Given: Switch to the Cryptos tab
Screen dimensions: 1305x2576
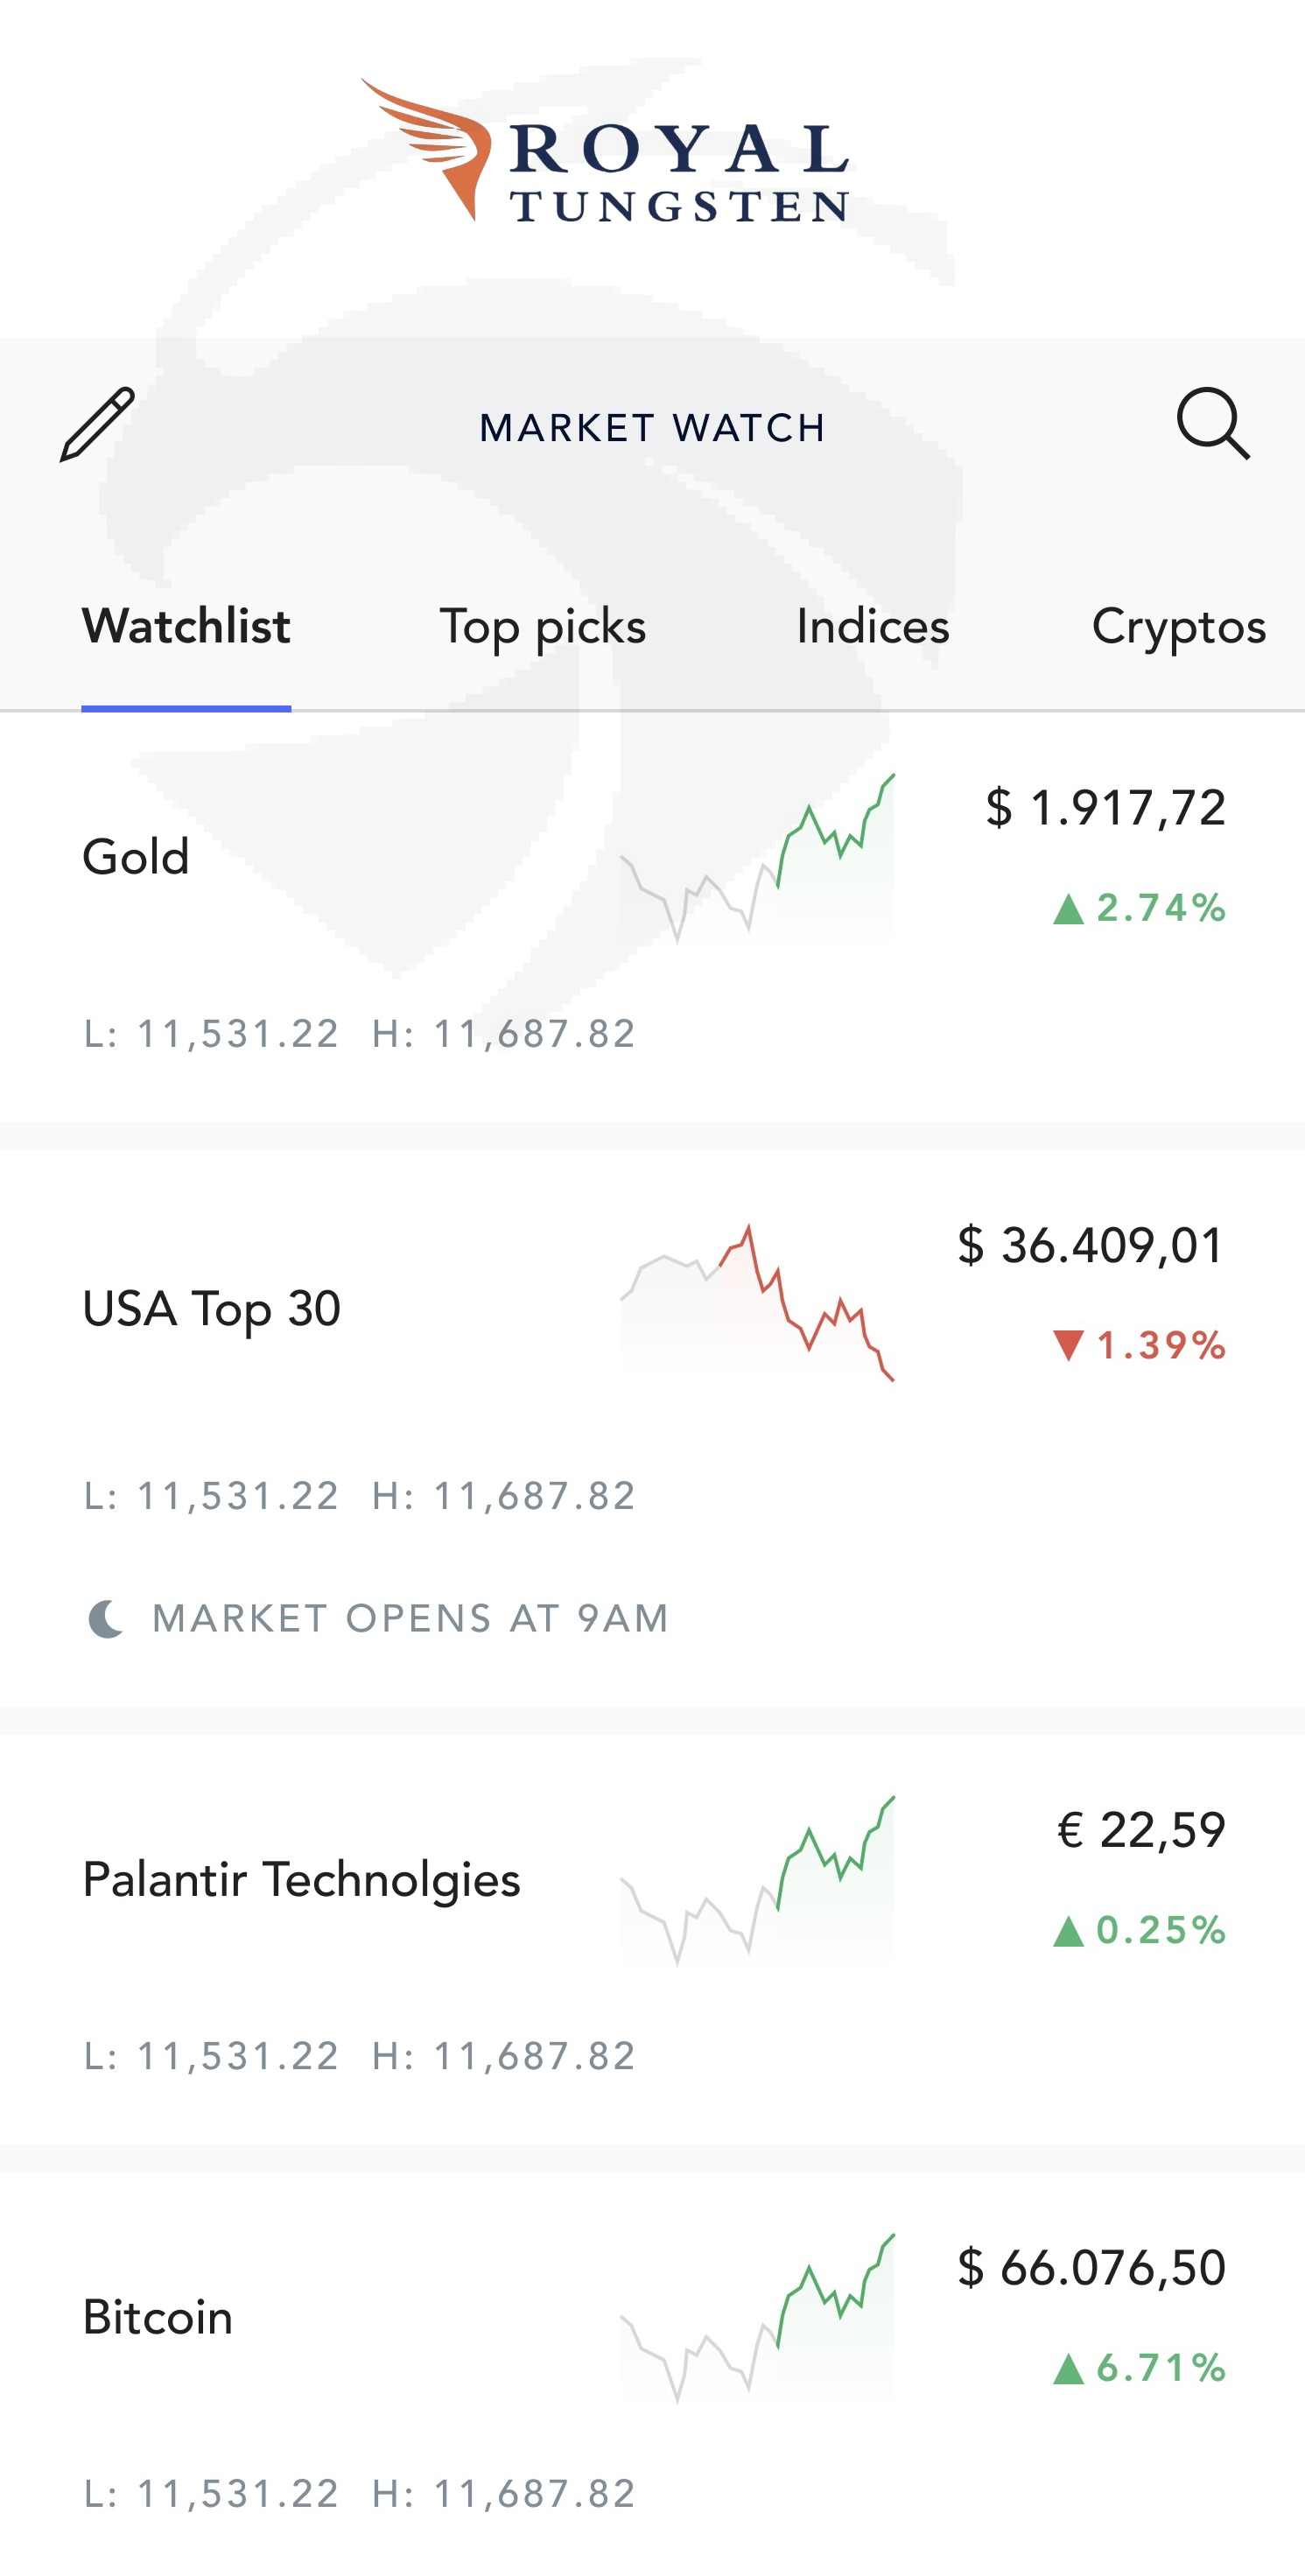Looking at the screenshot, I should click(x=1178, y=627).
